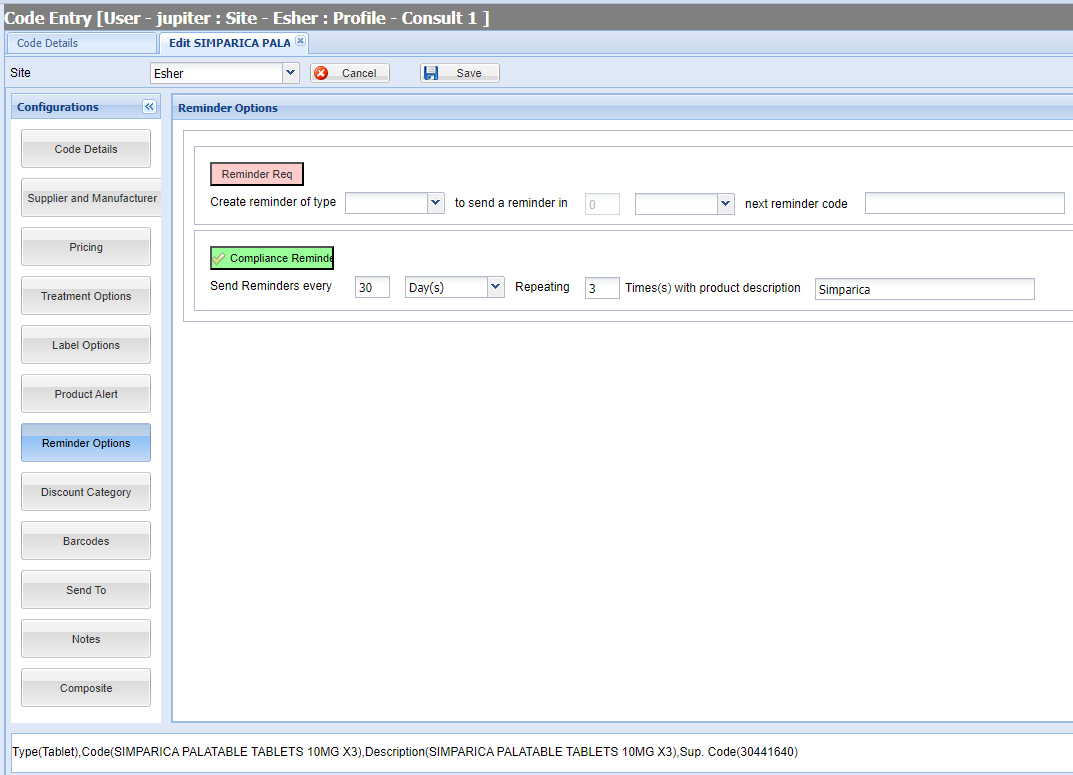Click the Reminder Options panel header

(x=622, y=108)
